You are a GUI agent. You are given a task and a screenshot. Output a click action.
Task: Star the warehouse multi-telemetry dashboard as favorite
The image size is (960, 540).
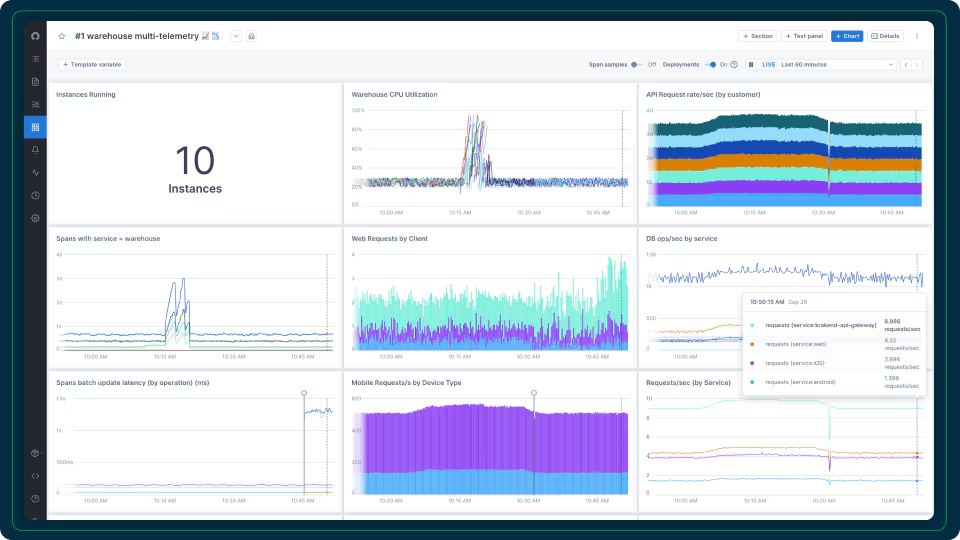click(x=62, y=36)
